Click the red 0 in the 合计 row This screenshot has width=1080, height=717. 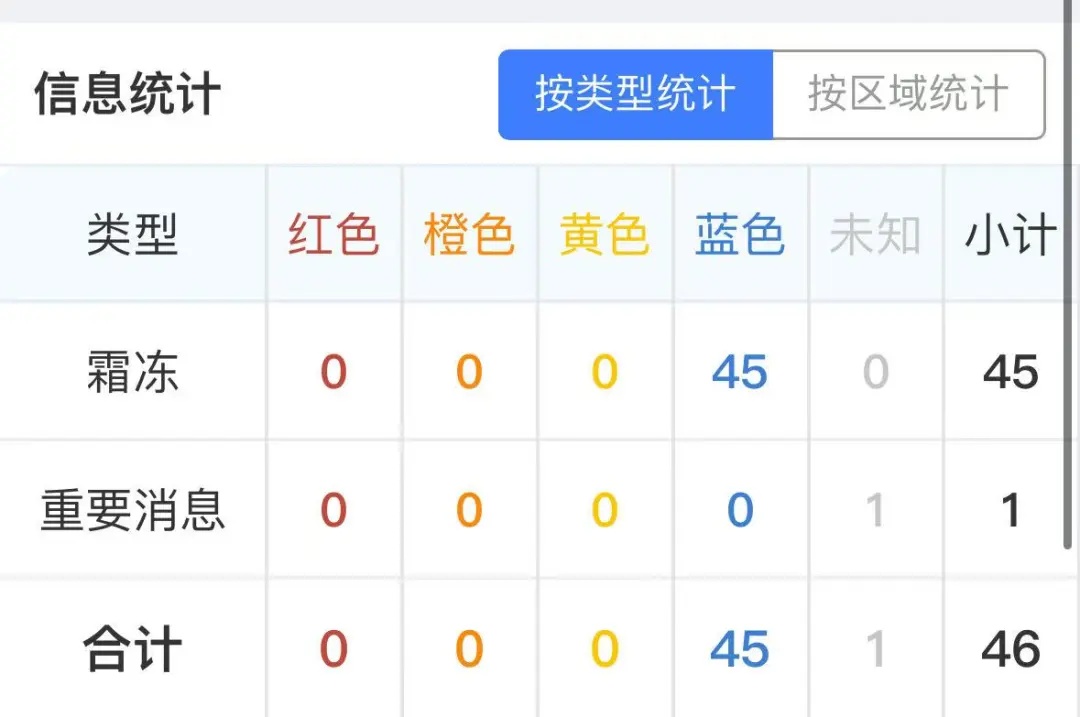(x=333, y=648)
